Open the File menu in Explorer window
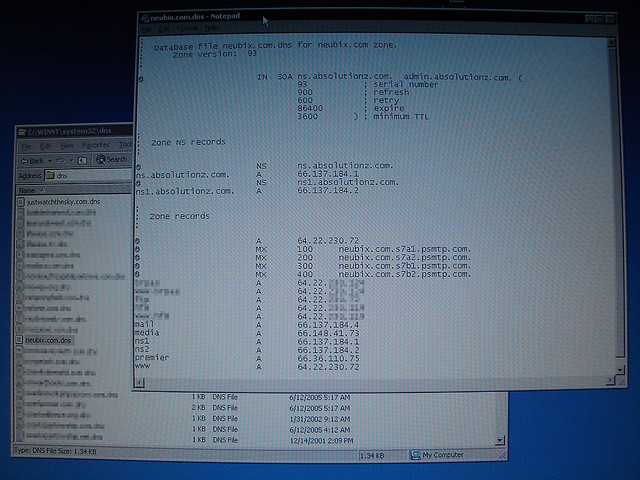640x480 pixels. click(26, 146)
